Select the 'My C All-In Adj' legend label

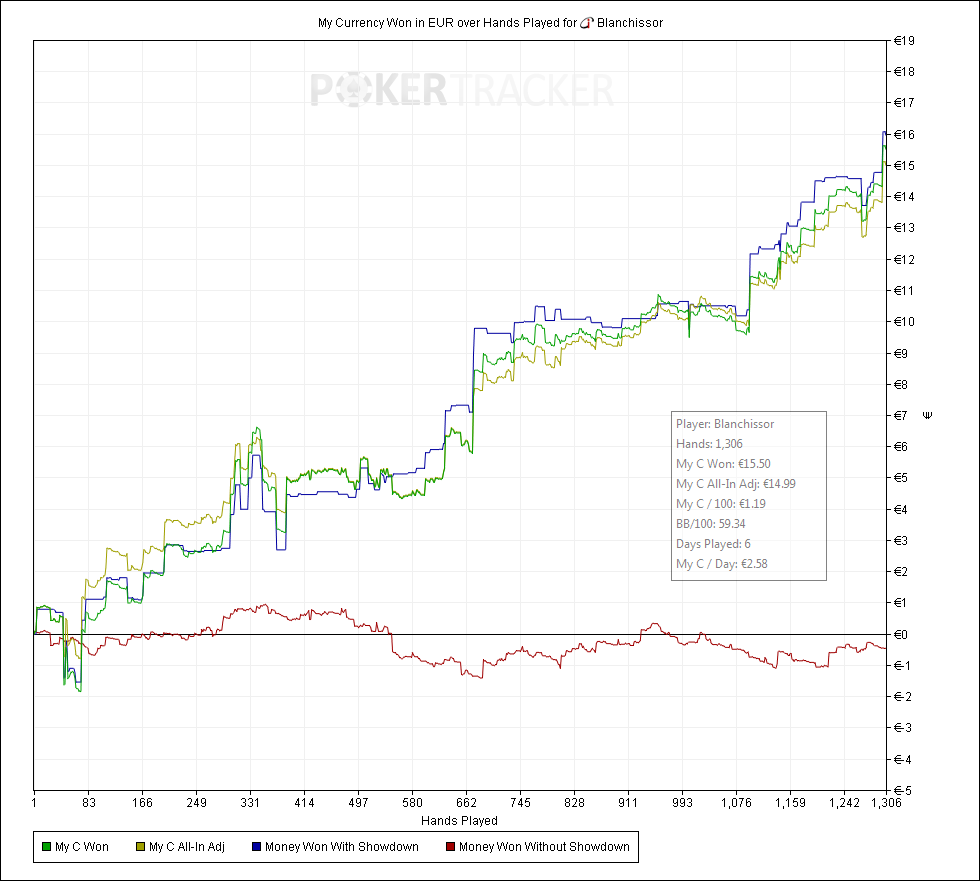click(187, 847)
